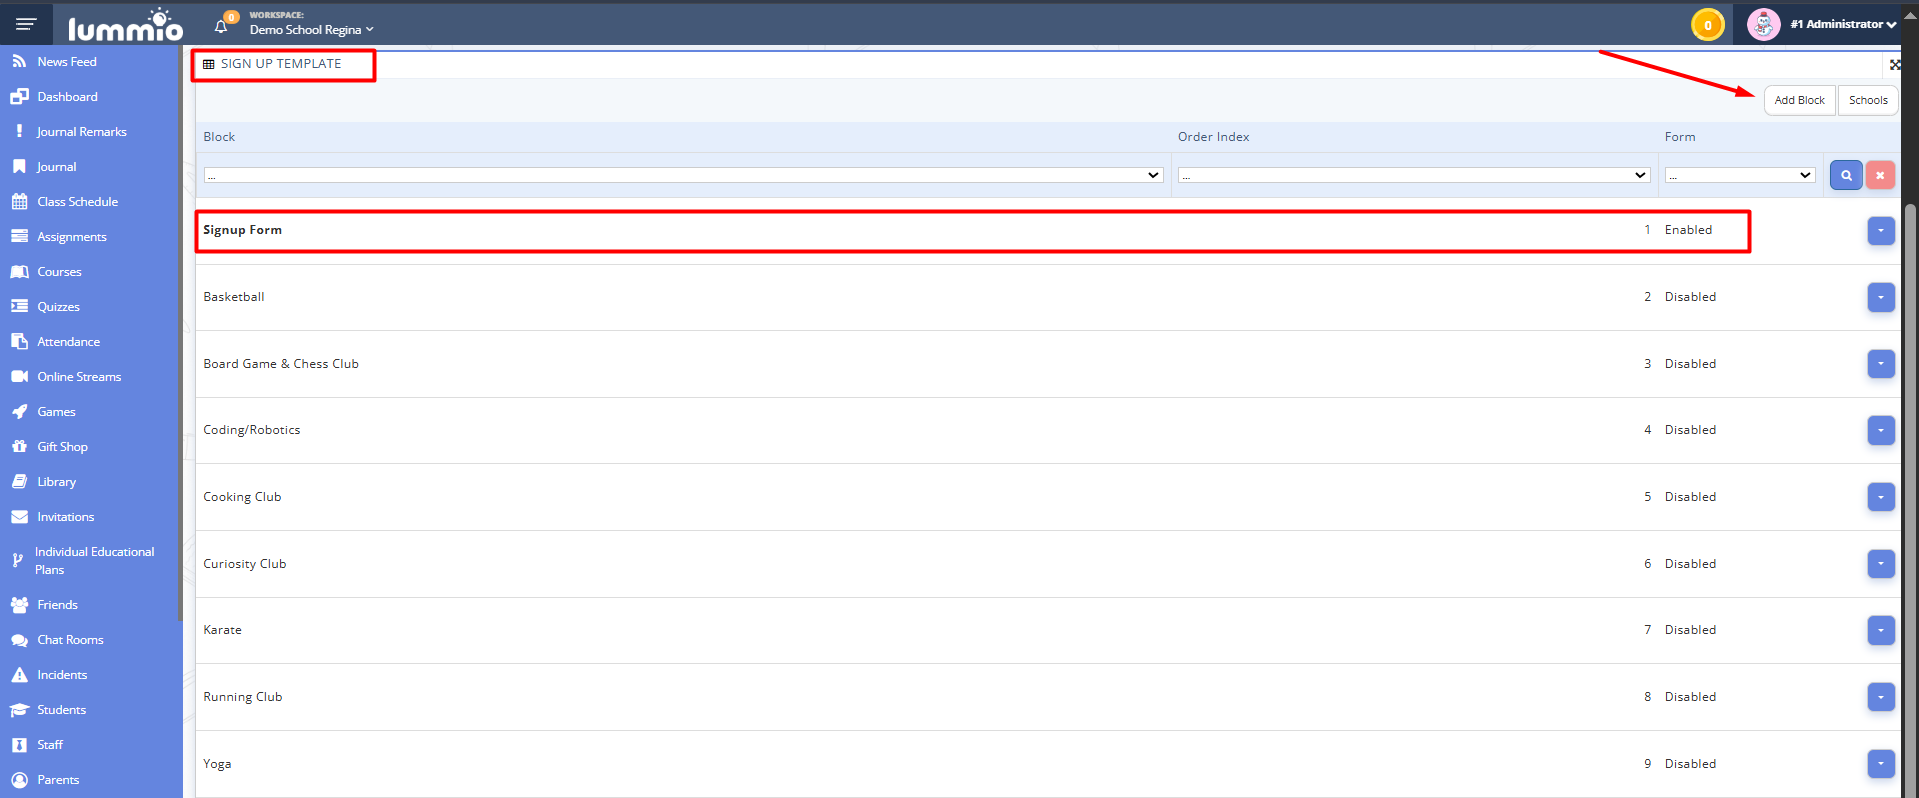Toggle the hamburger sidebar menu
This screenshot has width=1919, height=798.
tap(26, 24)
